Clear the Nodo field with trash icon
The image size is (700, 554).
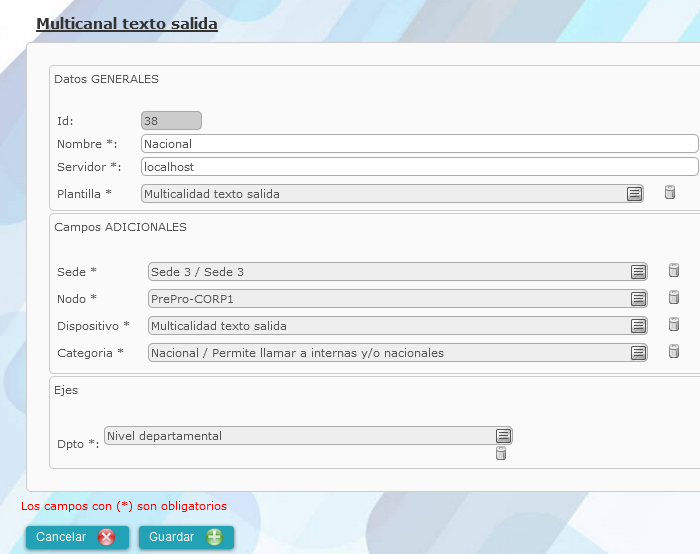[x=674, y=297]
